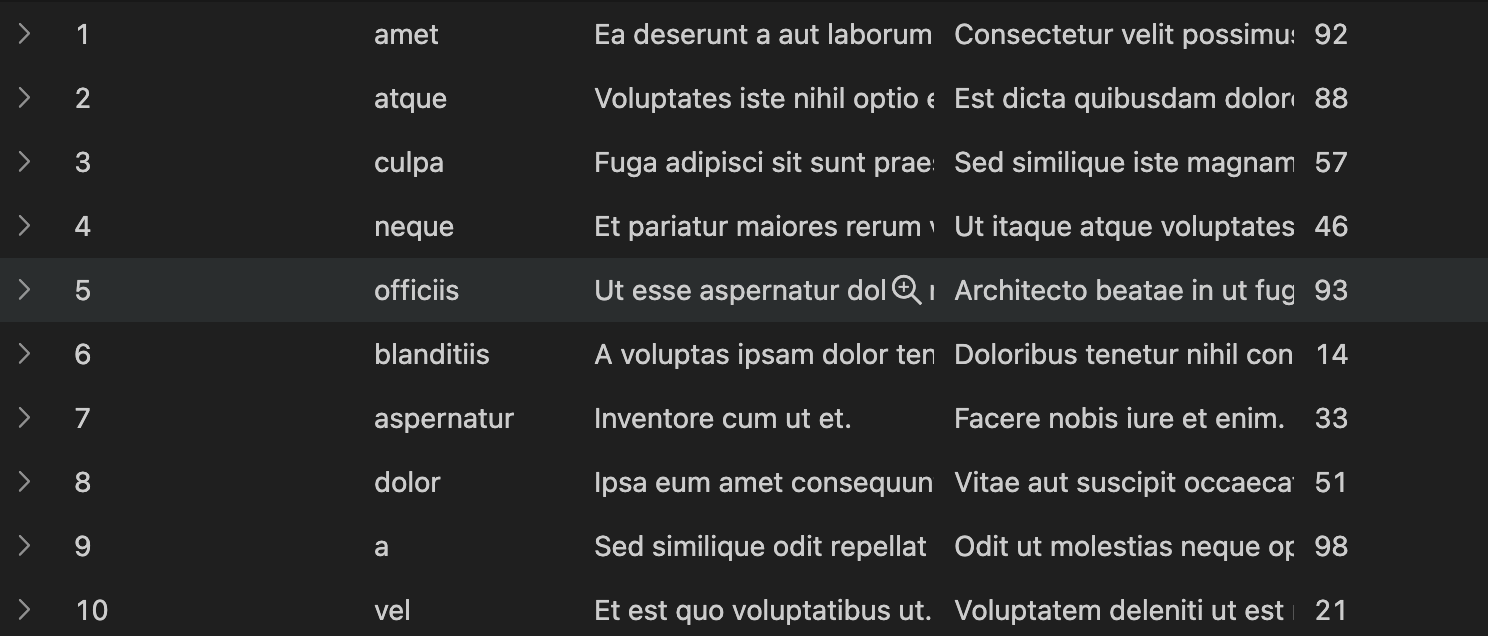Screen dimensions: 1488x636
Task: Expand row 6 next to blanditiis
Action: [x=24, y=354]
